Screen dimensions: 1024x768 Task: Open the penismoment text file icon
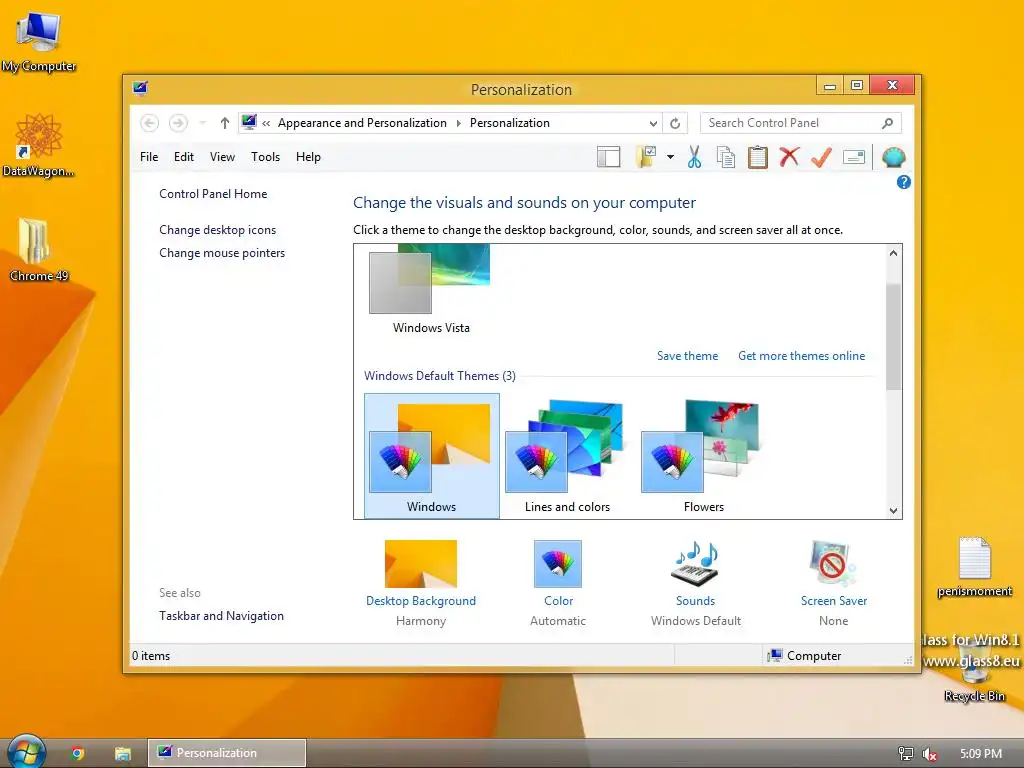[x=974, y=567]
